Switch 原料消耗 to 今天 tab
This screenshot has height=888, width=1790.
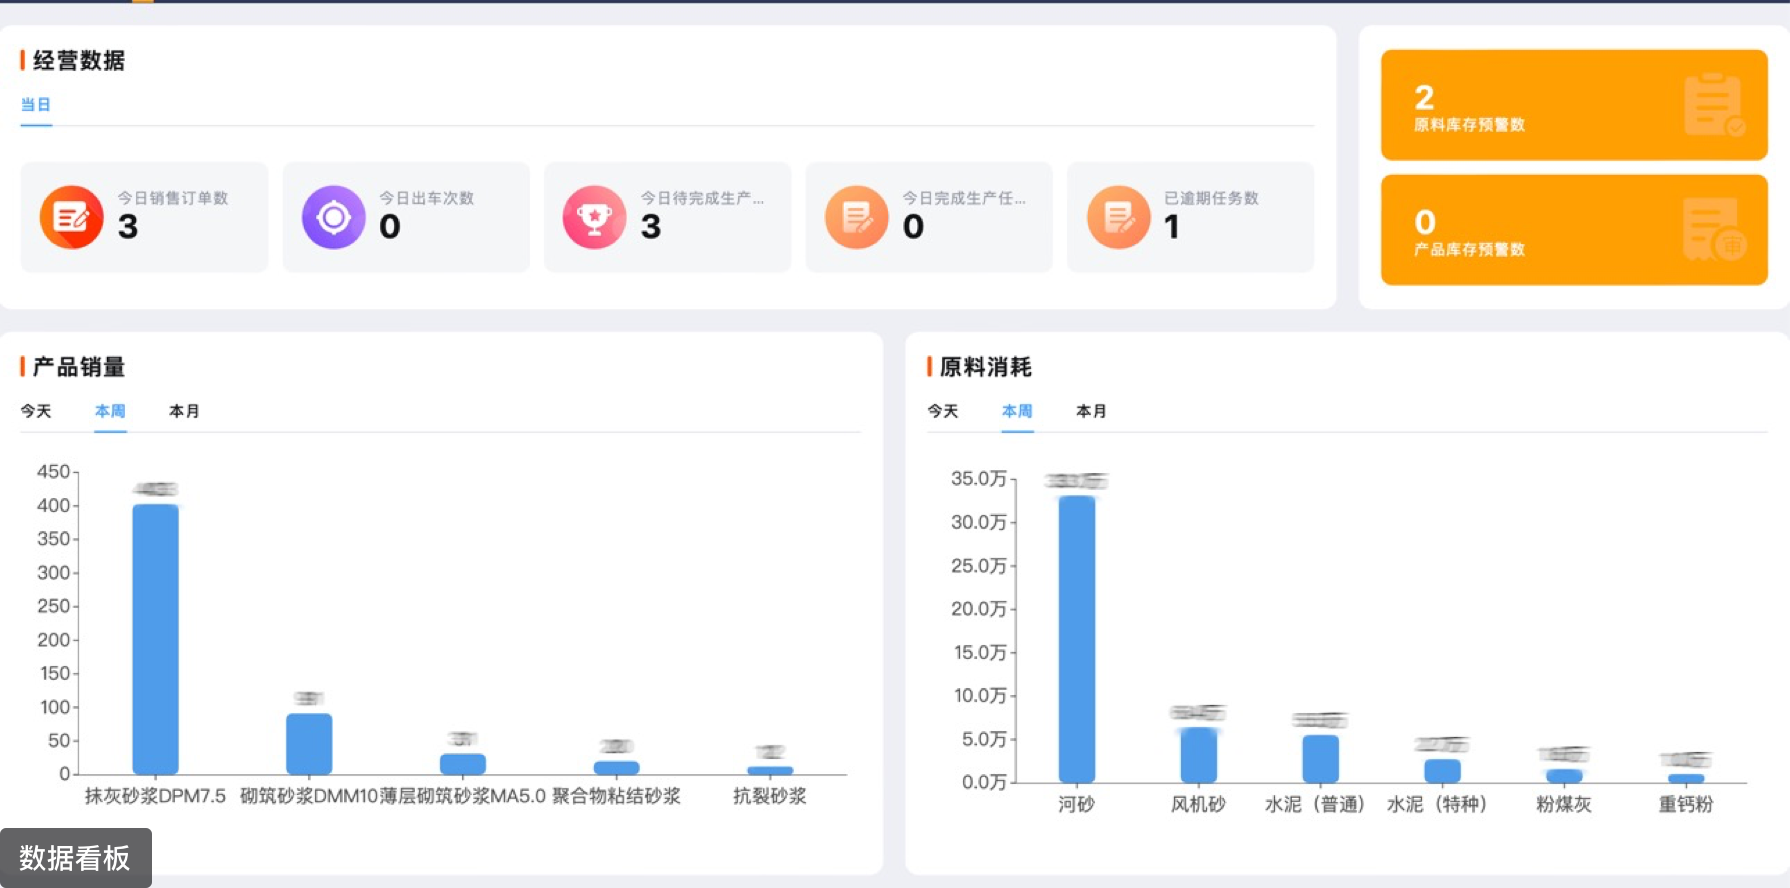pos(943,411)
